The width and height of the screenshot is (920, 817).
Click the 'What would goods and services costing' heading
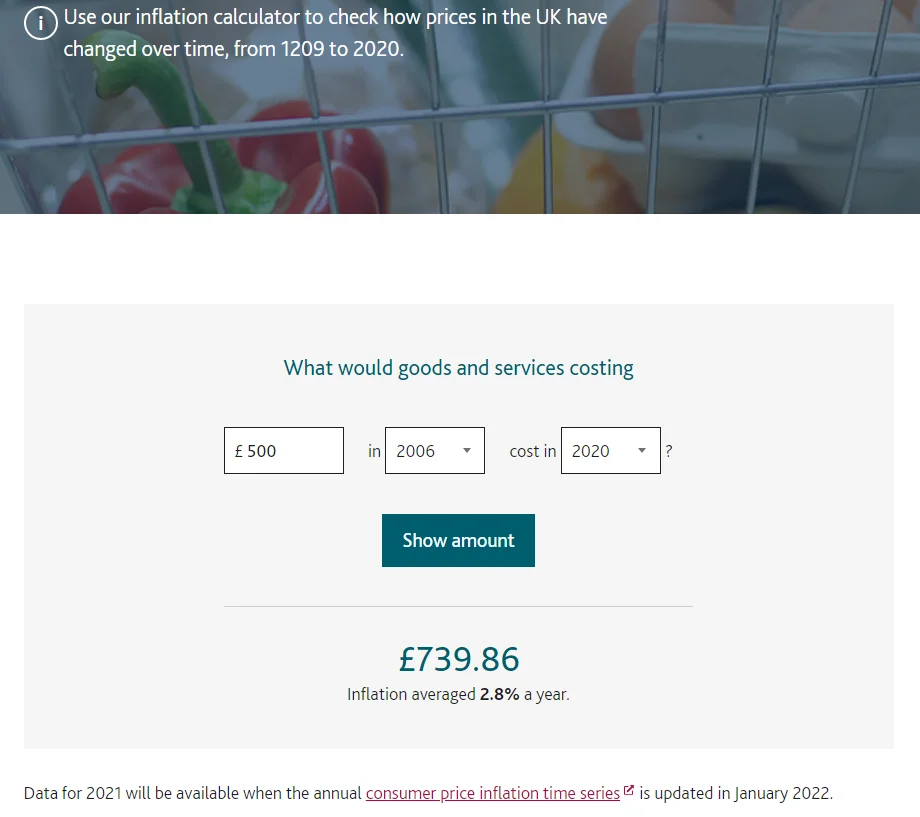point(458,368)
